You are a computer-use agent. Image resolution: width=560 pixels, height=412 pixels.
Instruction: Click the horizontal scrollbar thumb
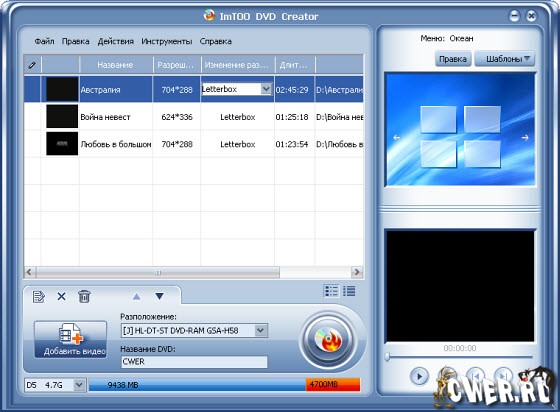(158, 272)
